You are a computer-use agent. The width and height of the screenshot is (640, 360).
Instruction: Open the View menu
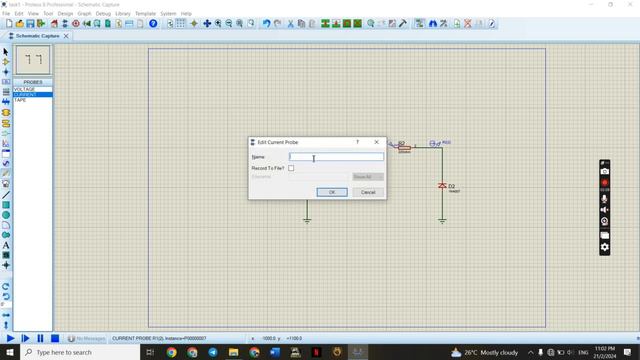(33, 13)
